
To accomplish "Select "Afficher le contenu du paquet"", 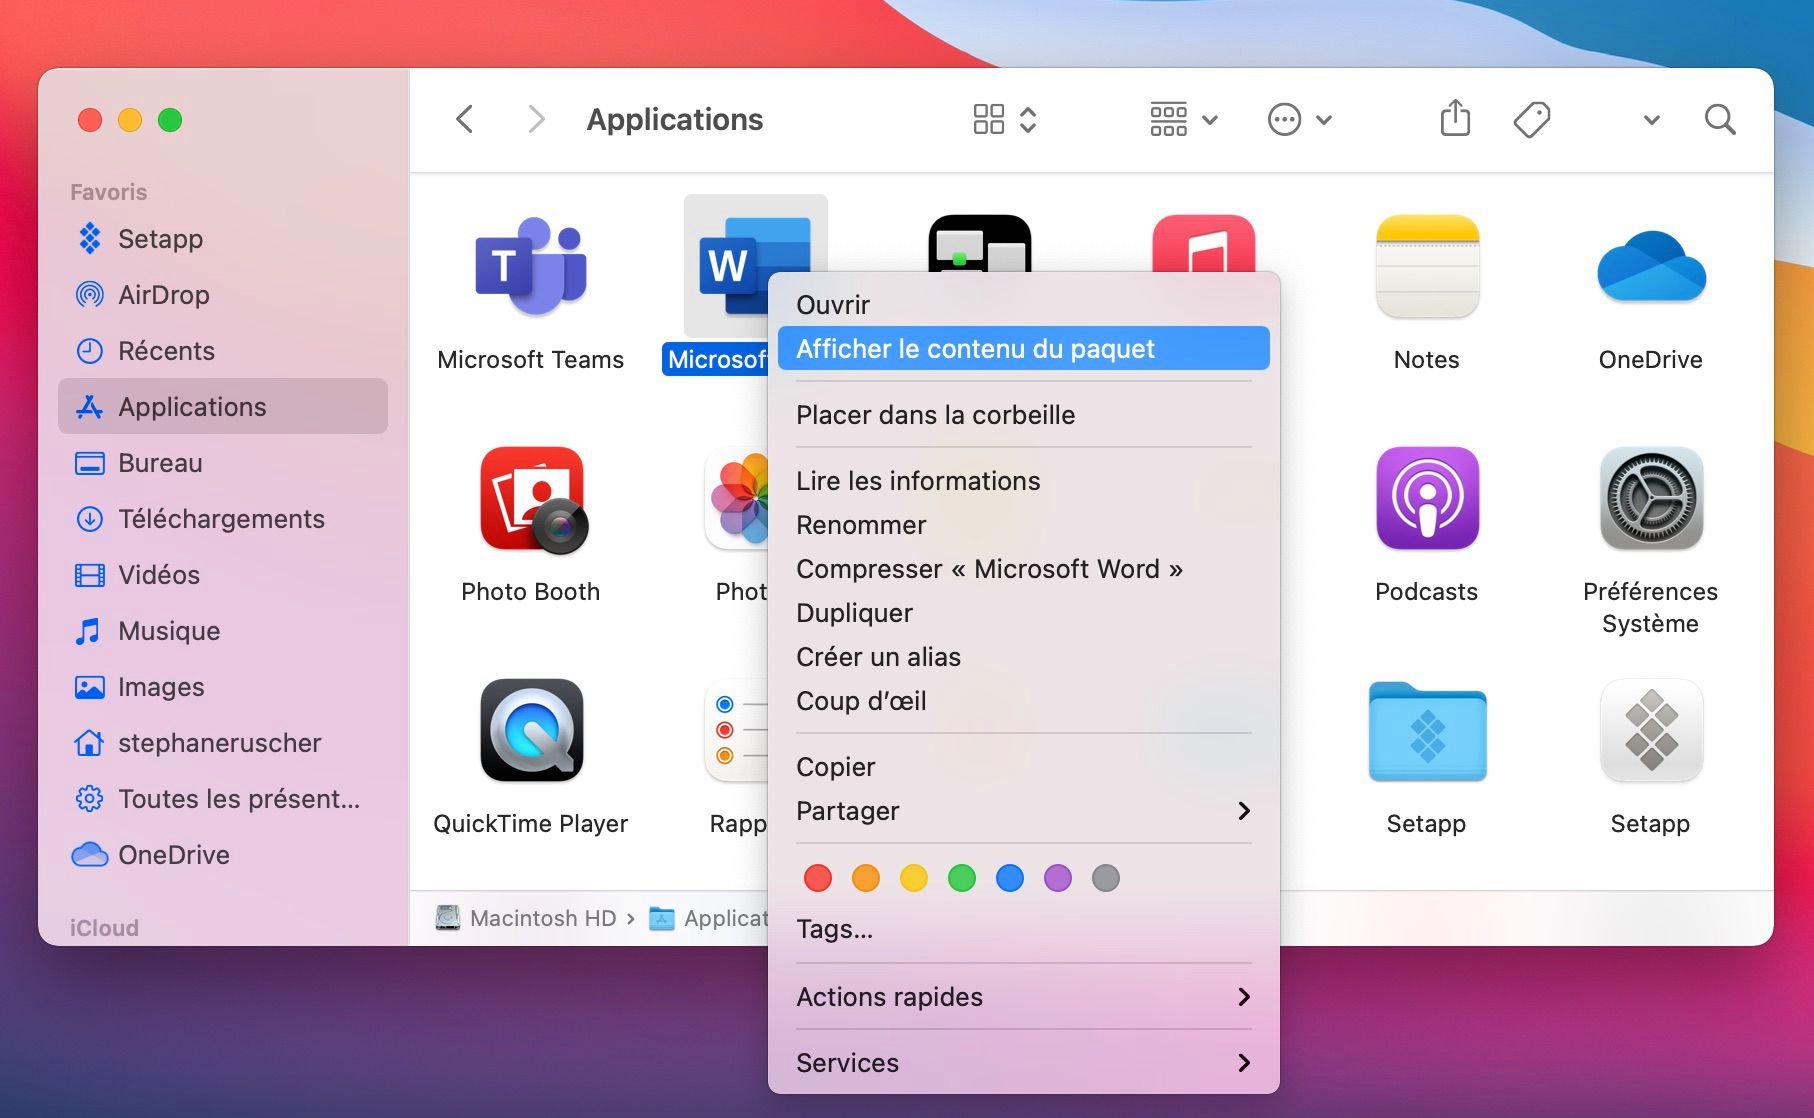I will coord(1022,348).
